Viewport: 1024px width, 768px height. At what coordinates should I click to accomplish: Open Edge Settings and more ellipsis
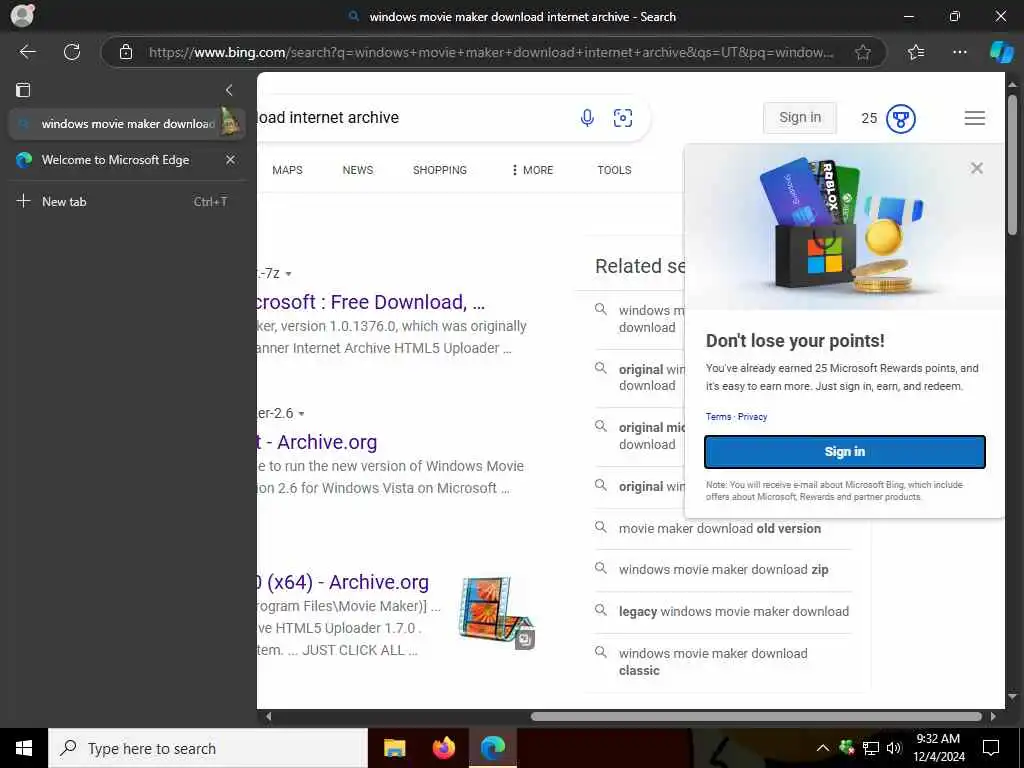tap(959, 52)
